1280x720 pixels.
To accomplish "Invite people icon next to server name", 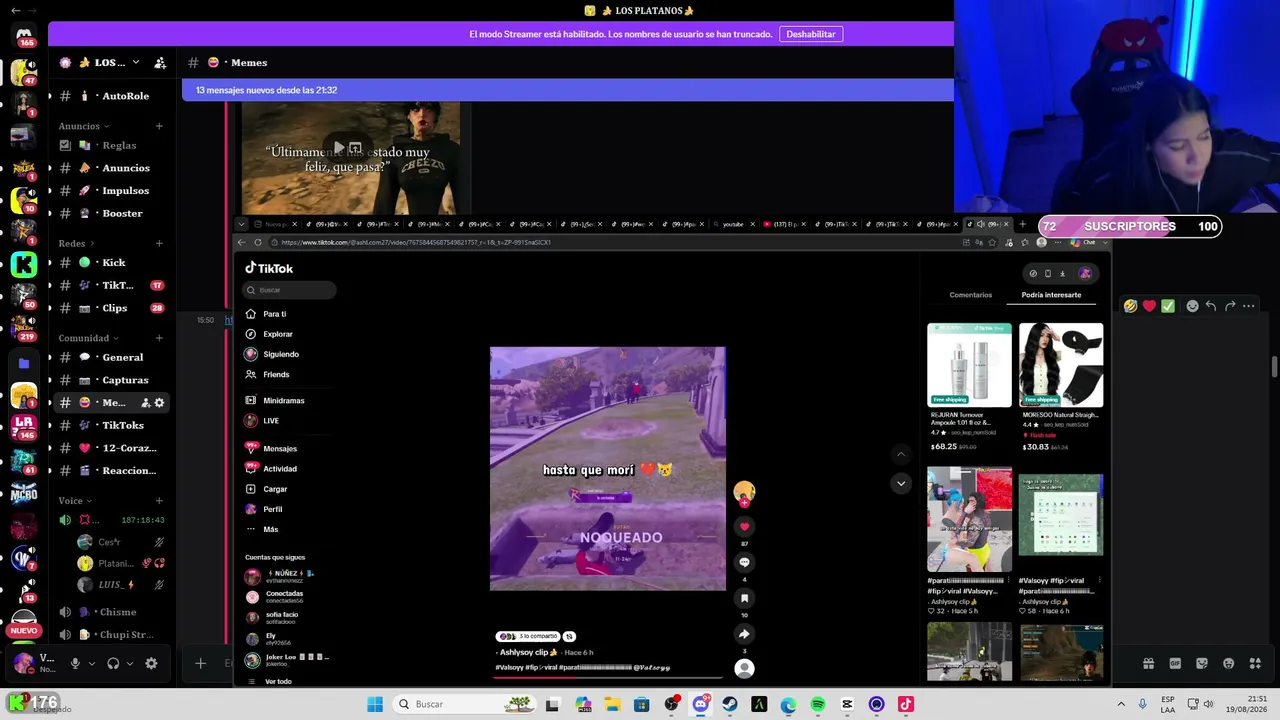I will [x=160, y=62].
